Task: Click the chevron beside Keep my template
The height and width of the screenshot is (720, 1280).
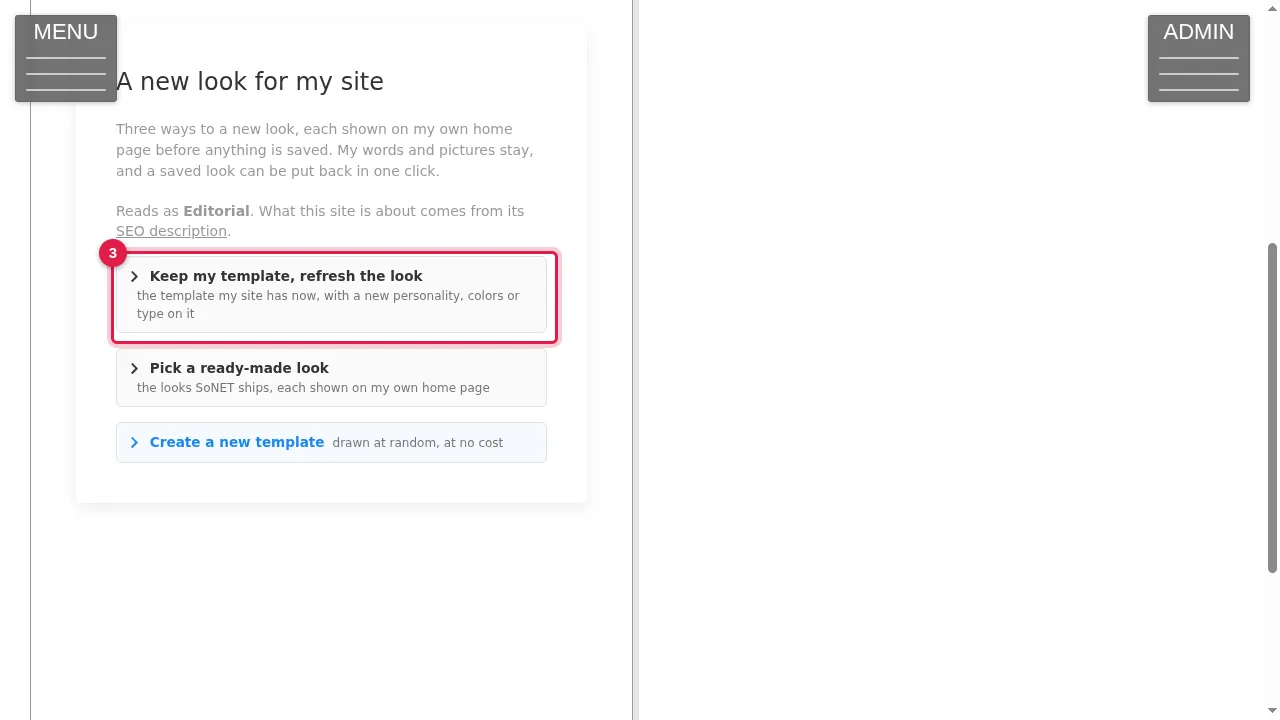Action: (x=134, y=276)
